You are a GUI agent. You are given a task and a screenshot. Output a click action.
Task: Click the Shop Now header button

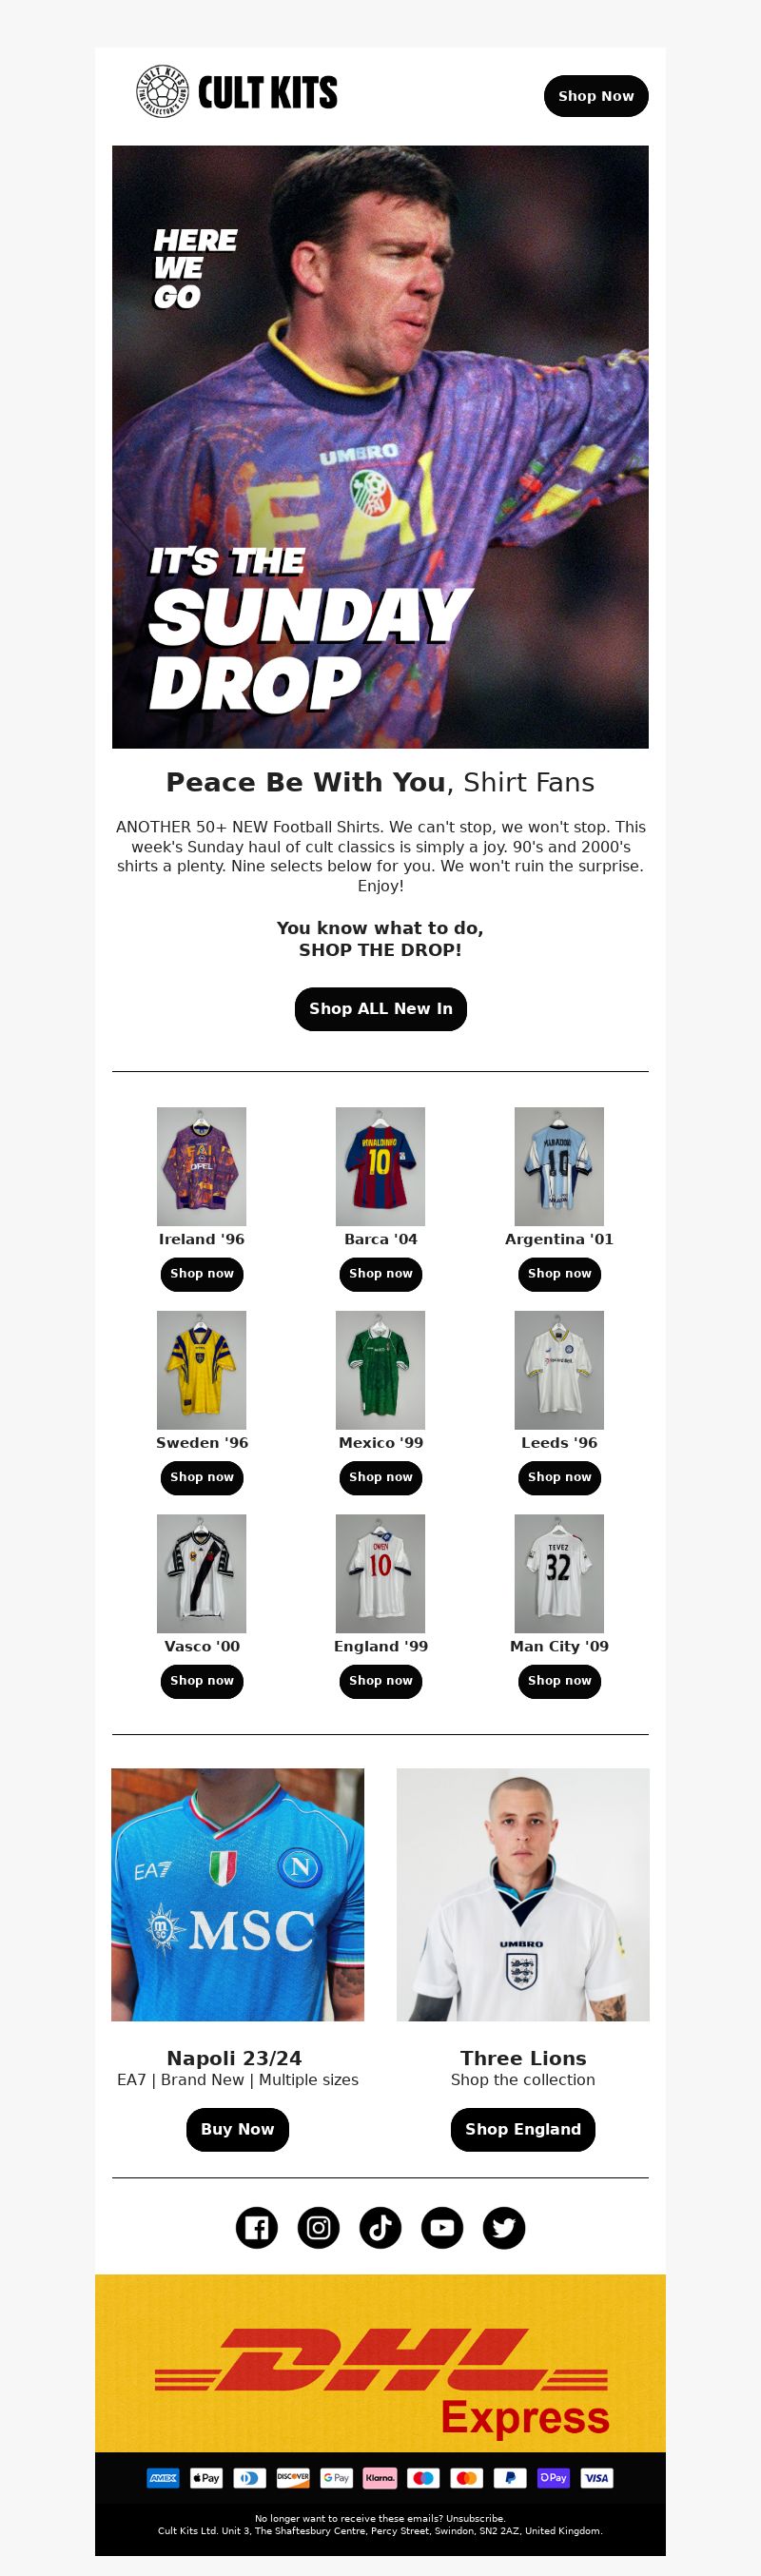click(x=596, y=96)
